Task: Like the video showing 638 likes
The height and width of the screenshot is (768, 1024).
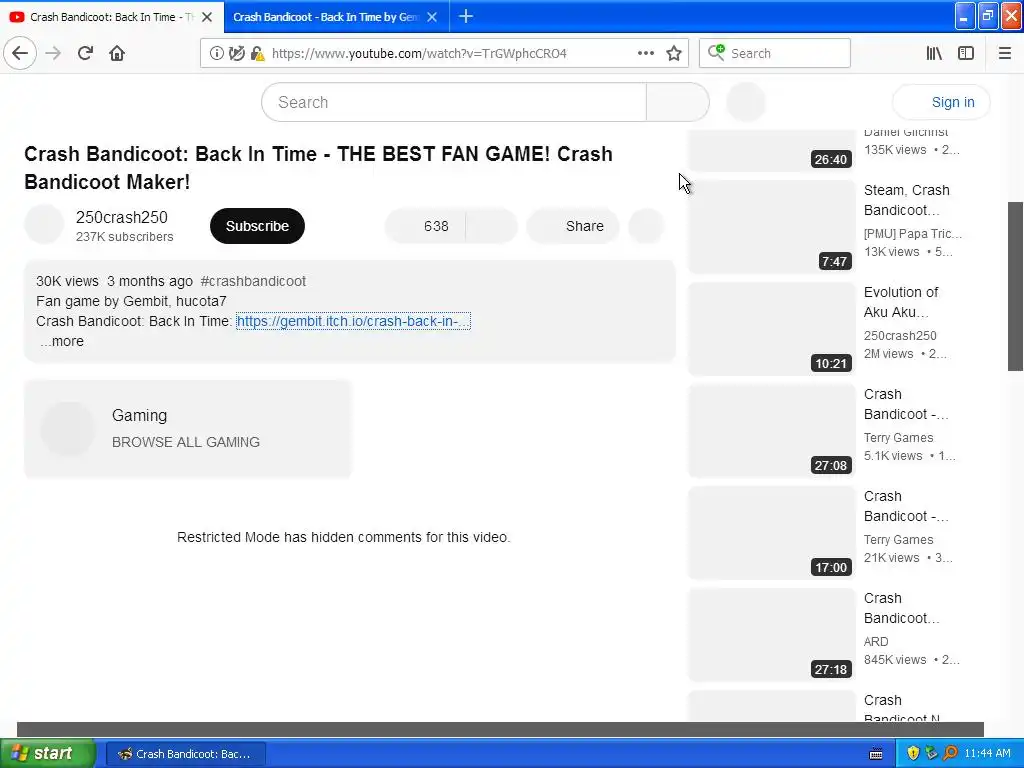Action: [425, 226]
